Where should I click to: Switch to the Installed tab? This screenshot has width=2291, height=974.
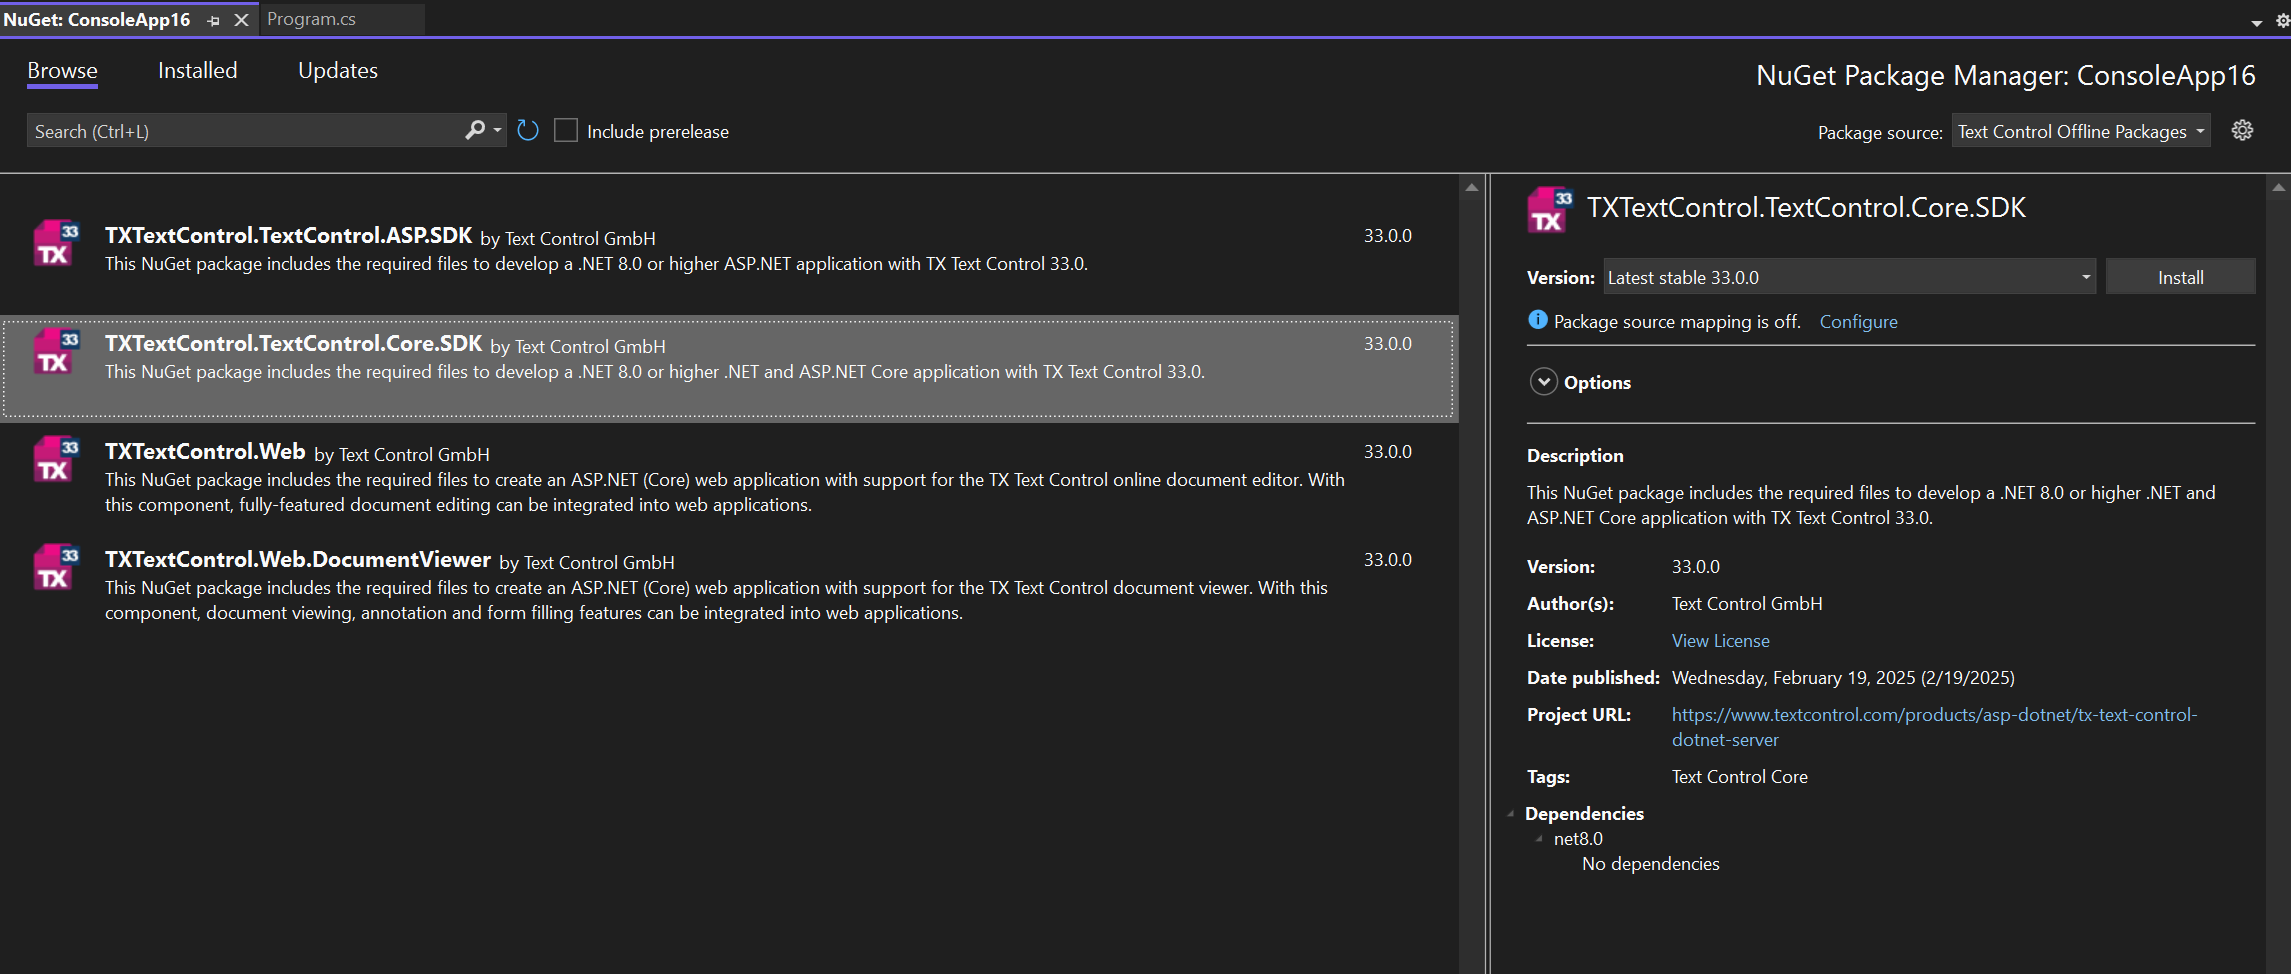point(198,71)
